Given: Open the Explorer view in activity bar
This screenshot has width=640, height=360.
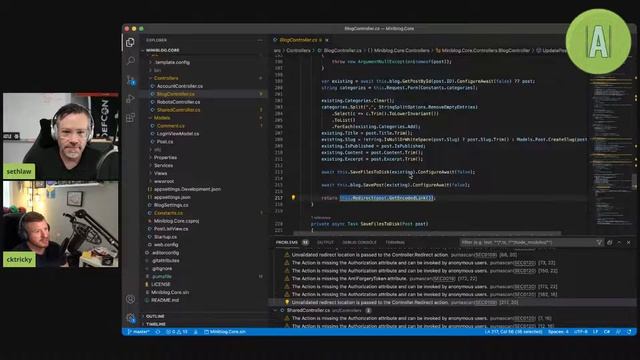Looking at the screenshot, I should 130,42.
